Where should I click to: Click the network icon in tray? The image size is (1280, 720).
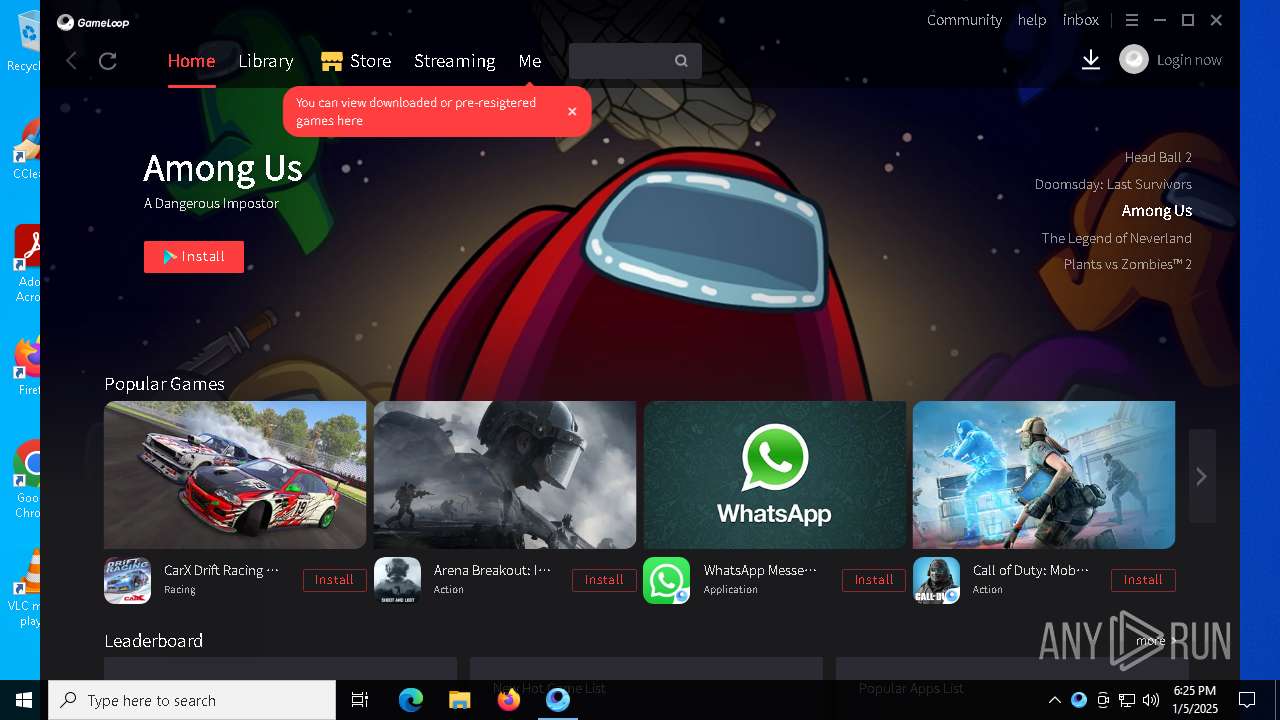click(x=1127, y=700)
